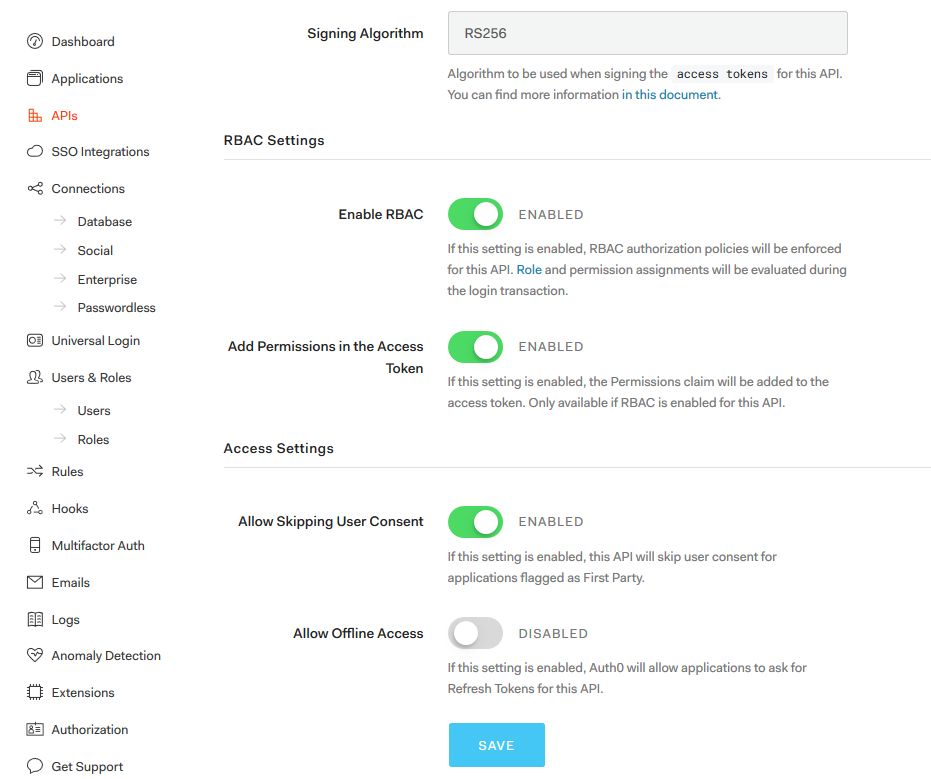931x779 pixels.
Task: Click the Multifactor Auth phone icon
Action: pos(35,546)
